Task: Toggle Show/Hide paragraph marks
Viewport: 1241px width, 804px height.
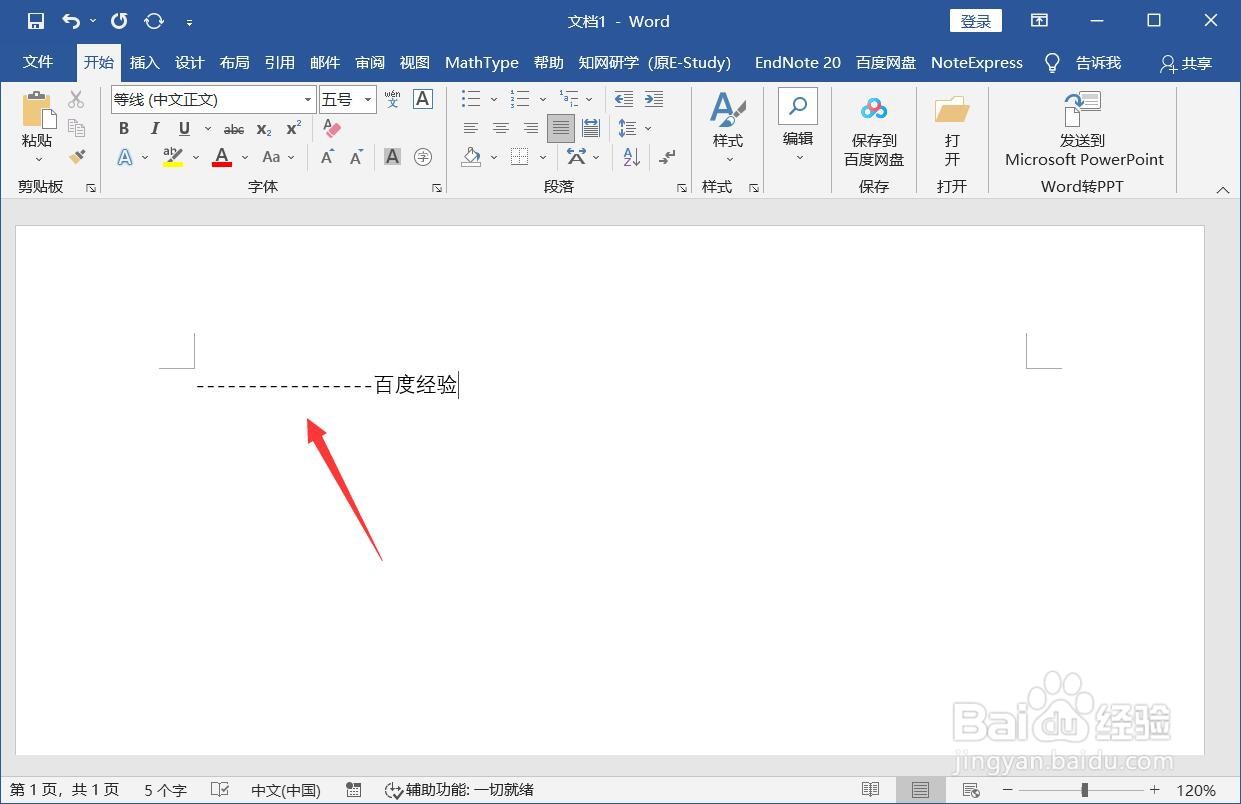Action: 667,157
